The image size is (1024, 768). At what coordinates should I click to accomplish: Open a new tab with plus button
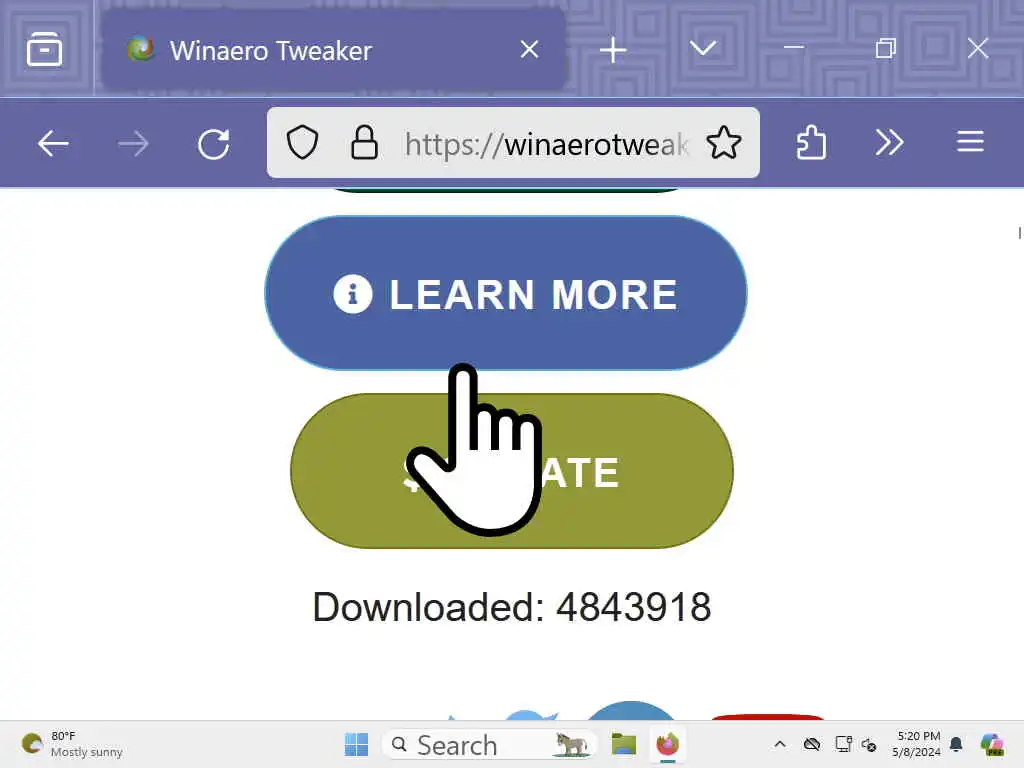(613, 50)
